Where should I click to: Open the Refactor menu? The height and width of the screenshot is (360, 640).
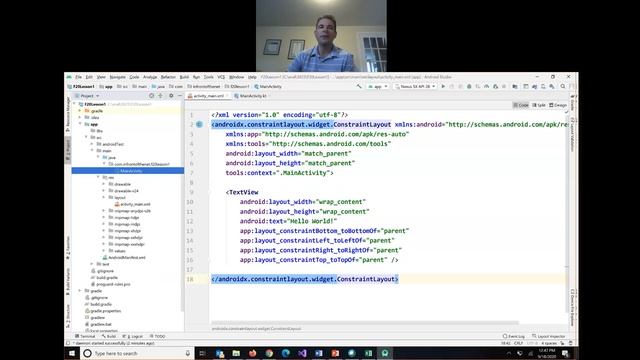(x=168, y=77)
